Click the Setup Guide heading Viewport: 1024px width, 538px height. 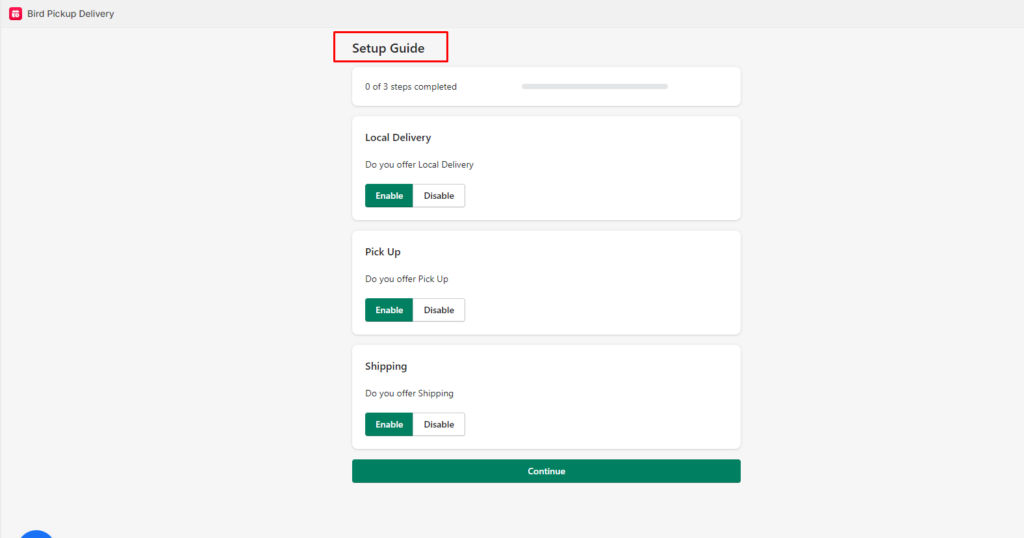point(388,48)
